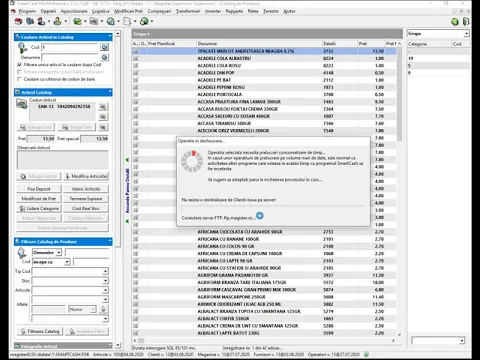
Task: Click the small icon right of Sterge Cod
Action: coord(103,127)
